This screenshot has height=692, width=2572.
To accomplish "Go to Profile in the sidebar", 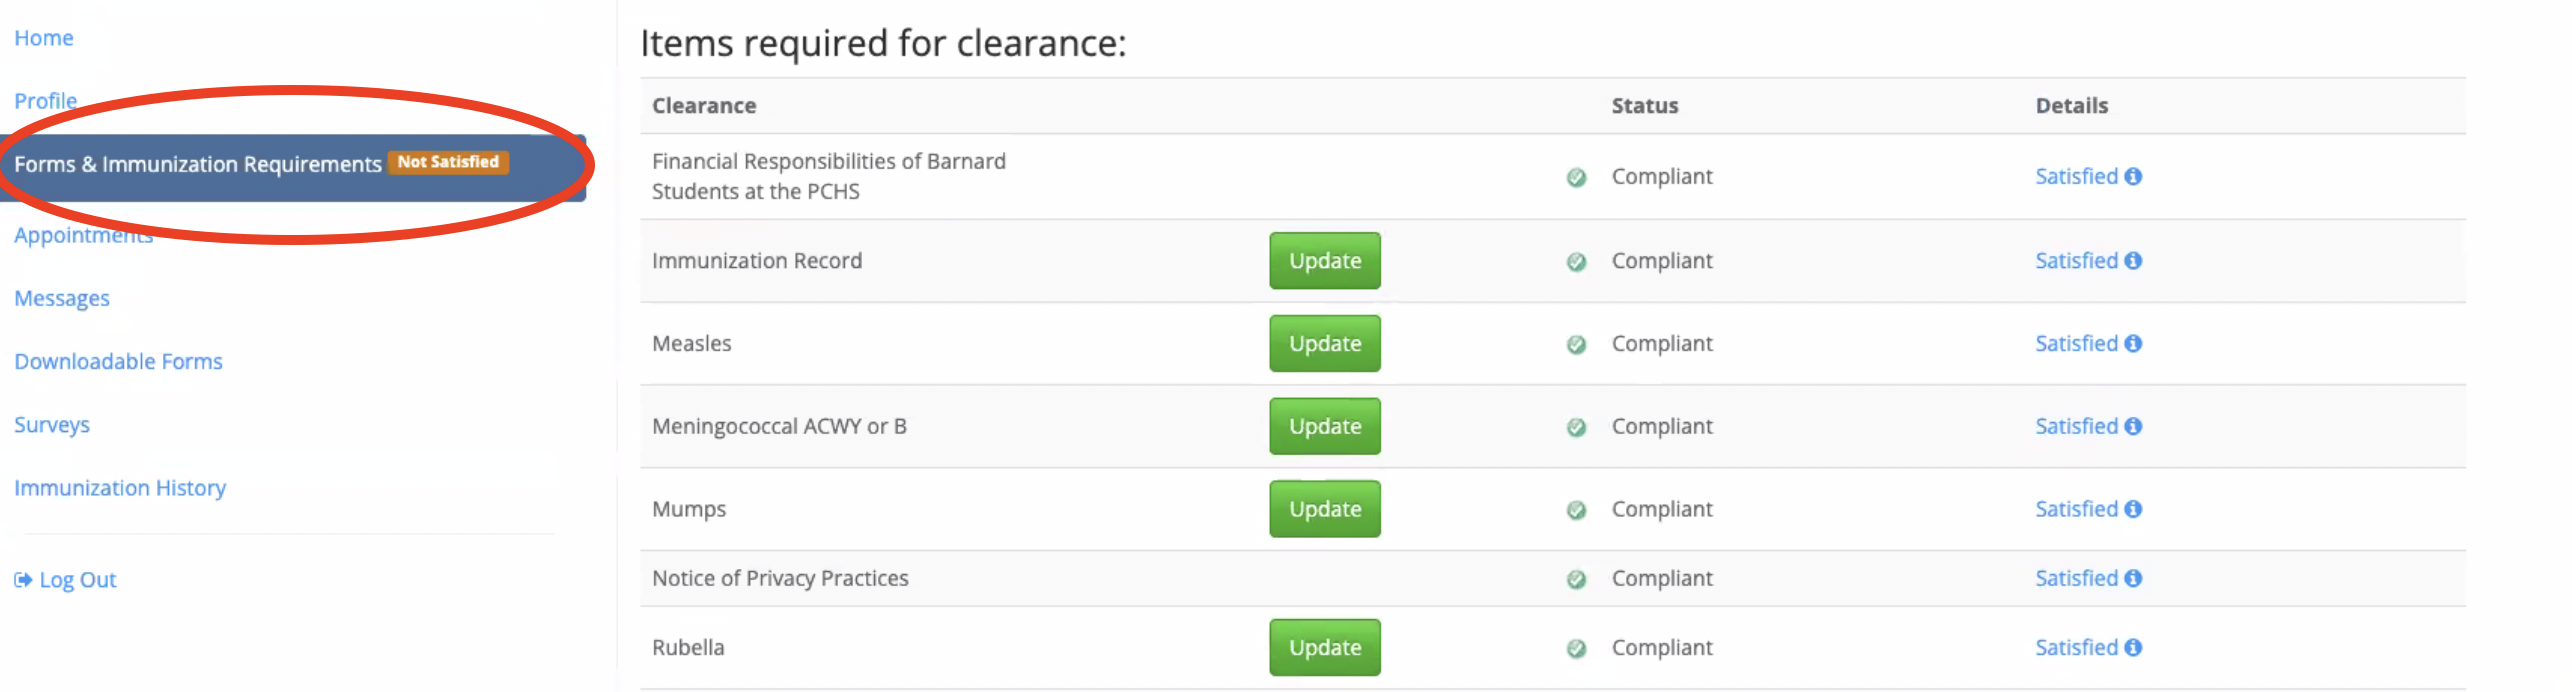I will pyautogui.click(x=45, y=101).
